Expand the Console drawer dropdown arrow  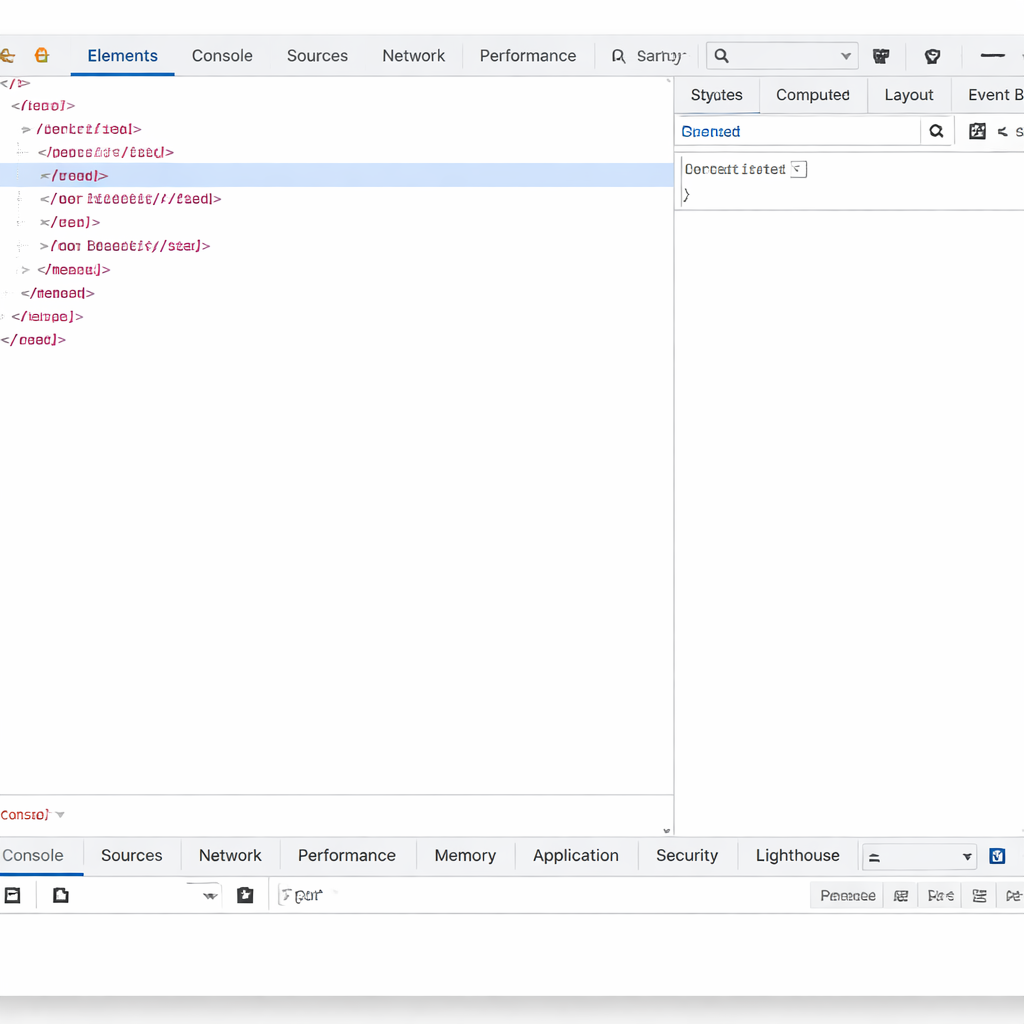click(60, 815)
